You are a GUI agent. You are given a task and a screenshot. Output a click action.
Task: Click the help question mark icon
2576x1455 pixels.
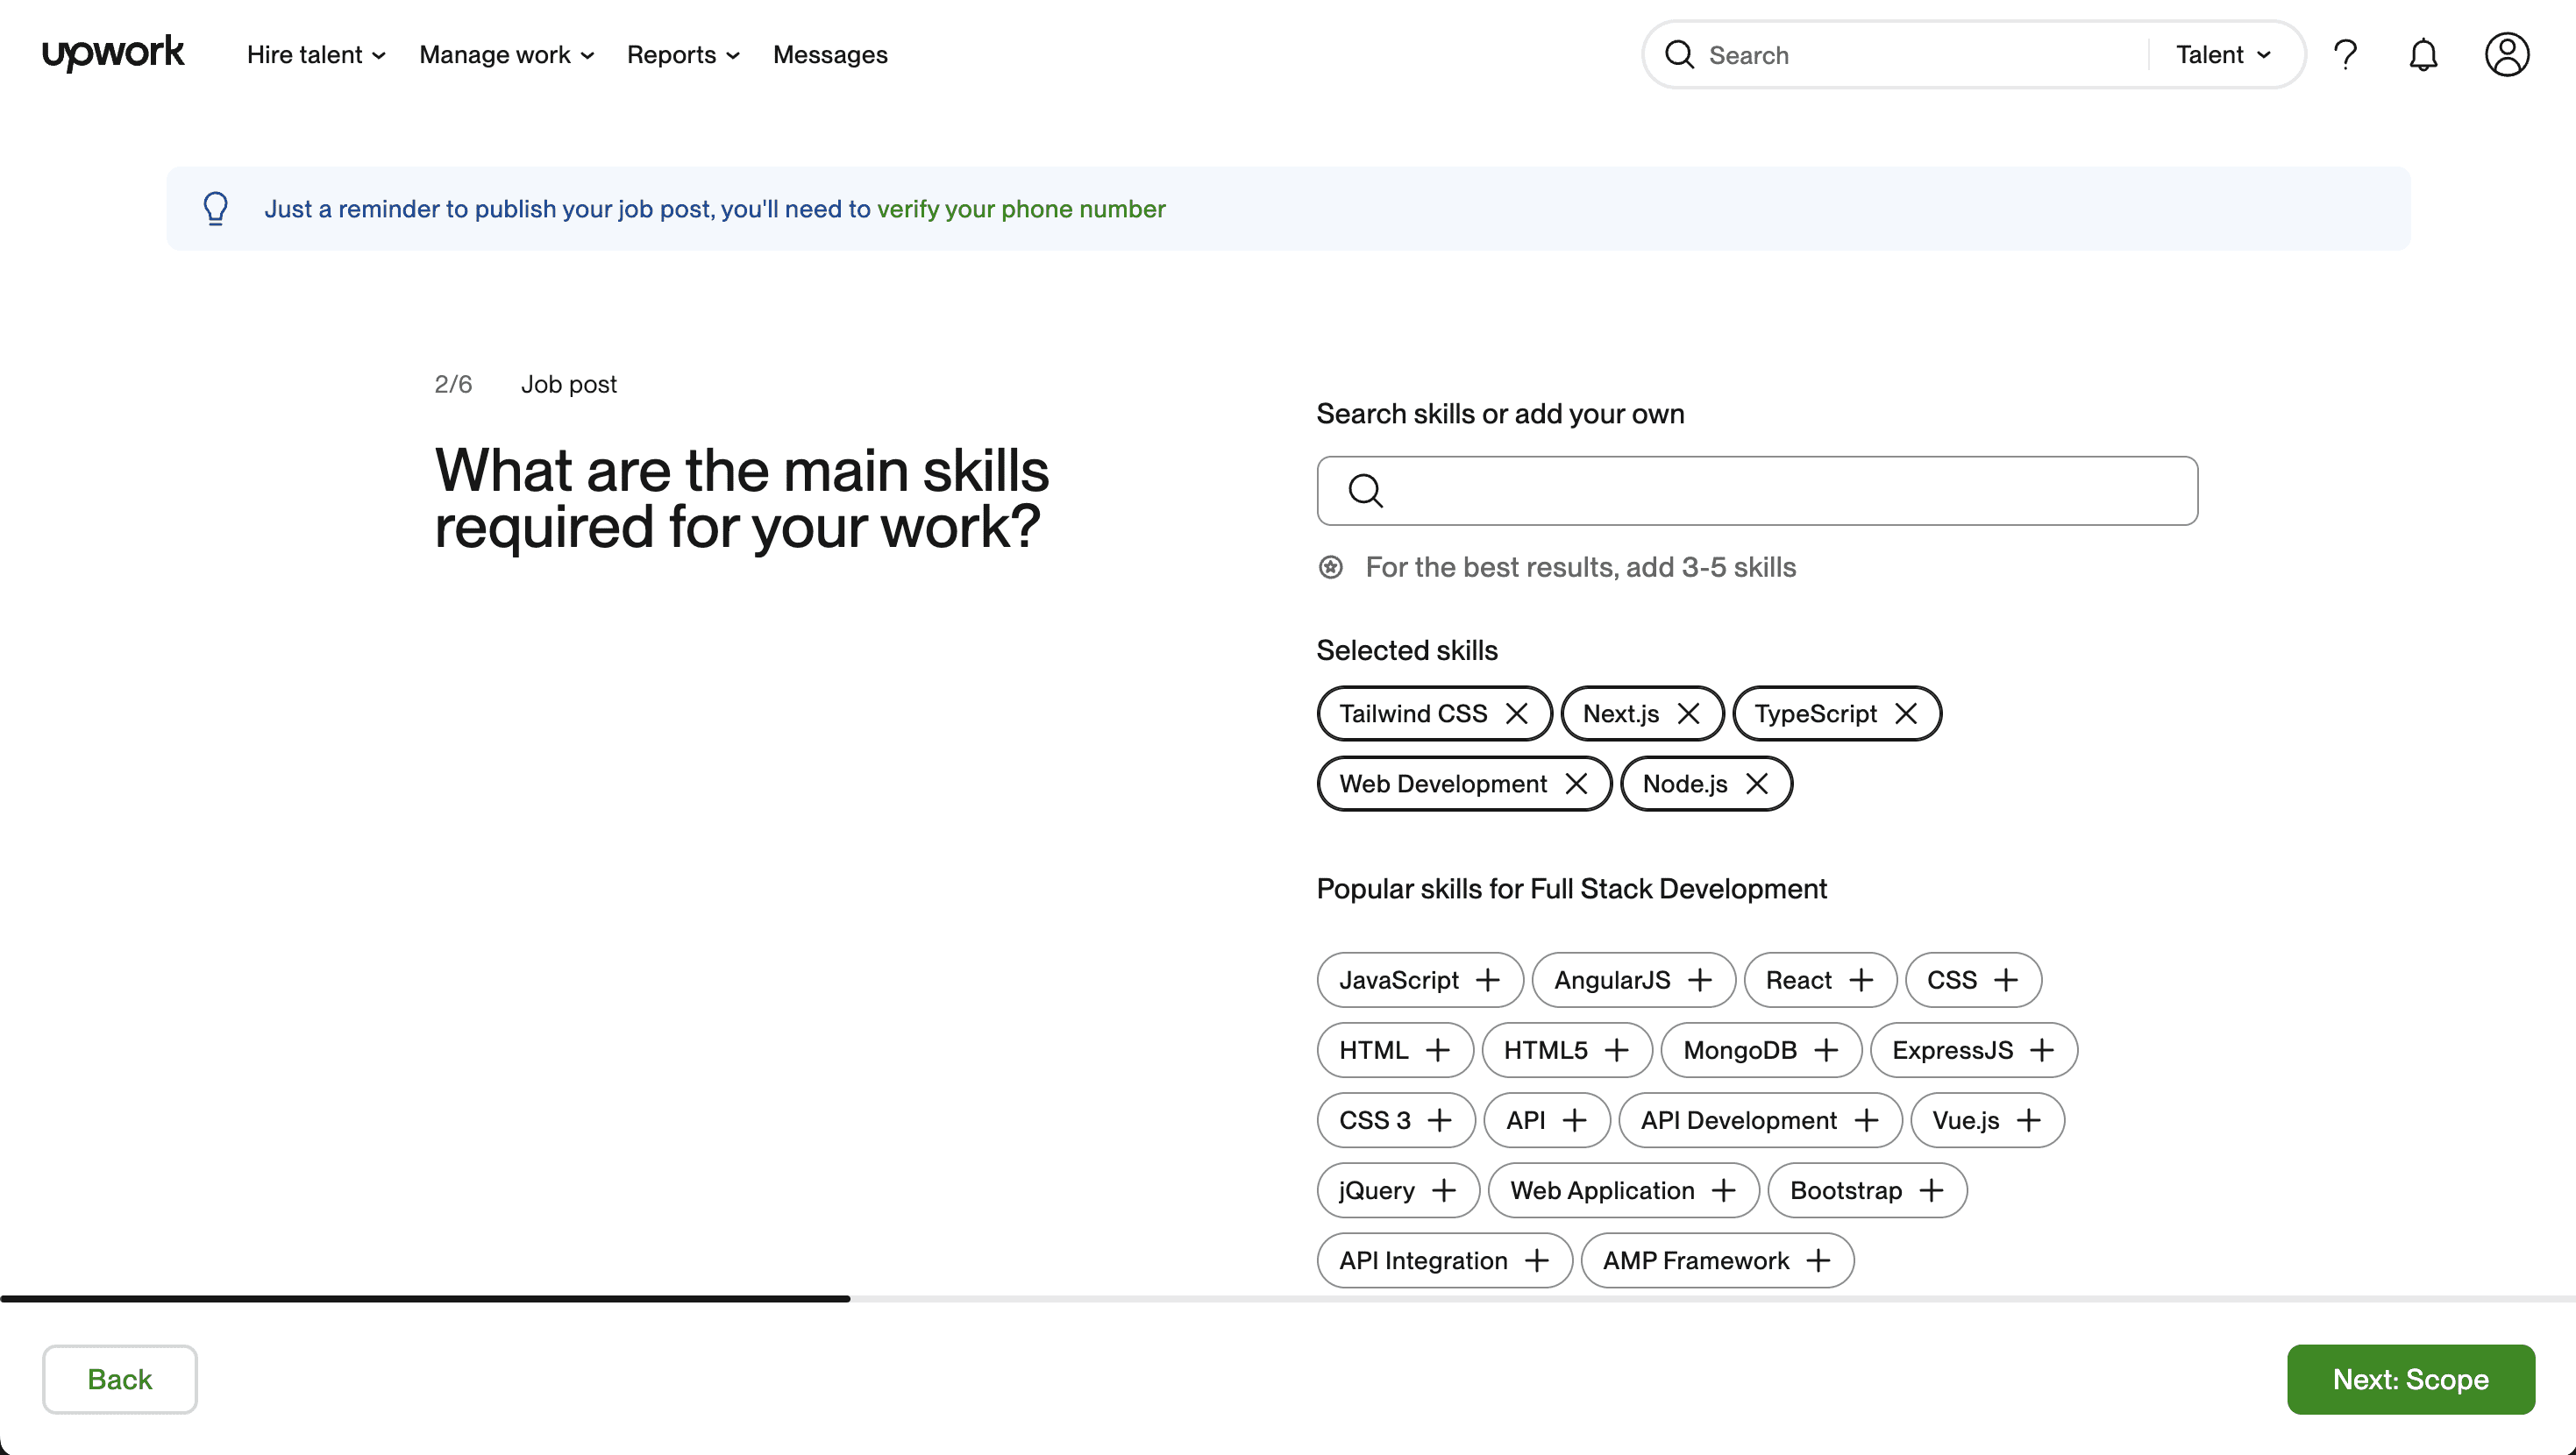point(2346,55)
